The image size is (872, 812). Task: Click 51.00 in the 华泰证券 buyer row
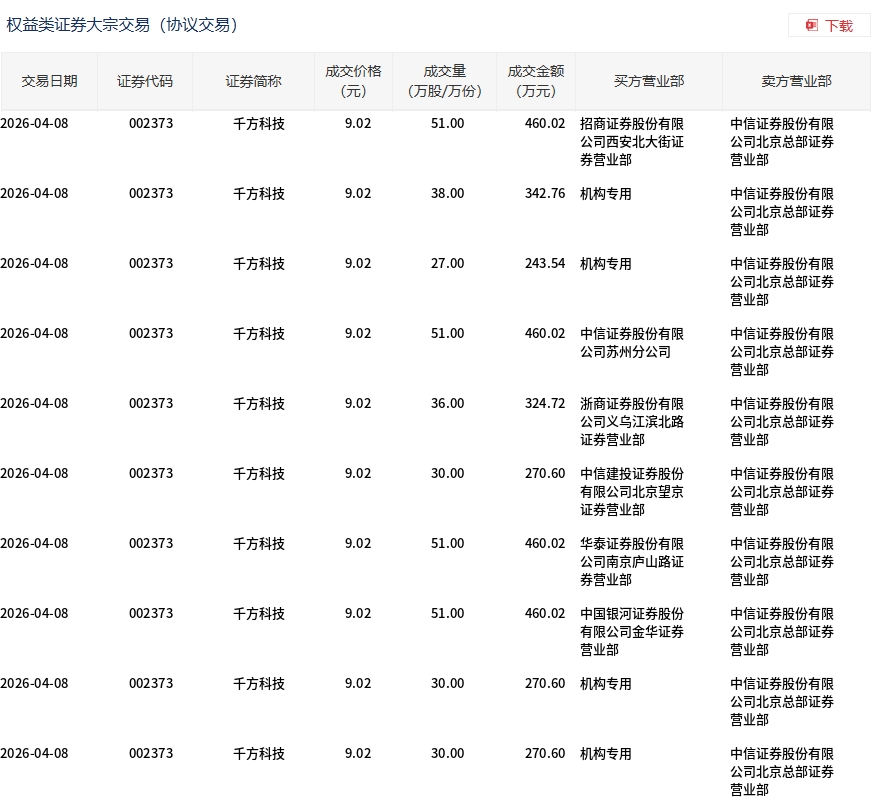(x=447, y=543)
